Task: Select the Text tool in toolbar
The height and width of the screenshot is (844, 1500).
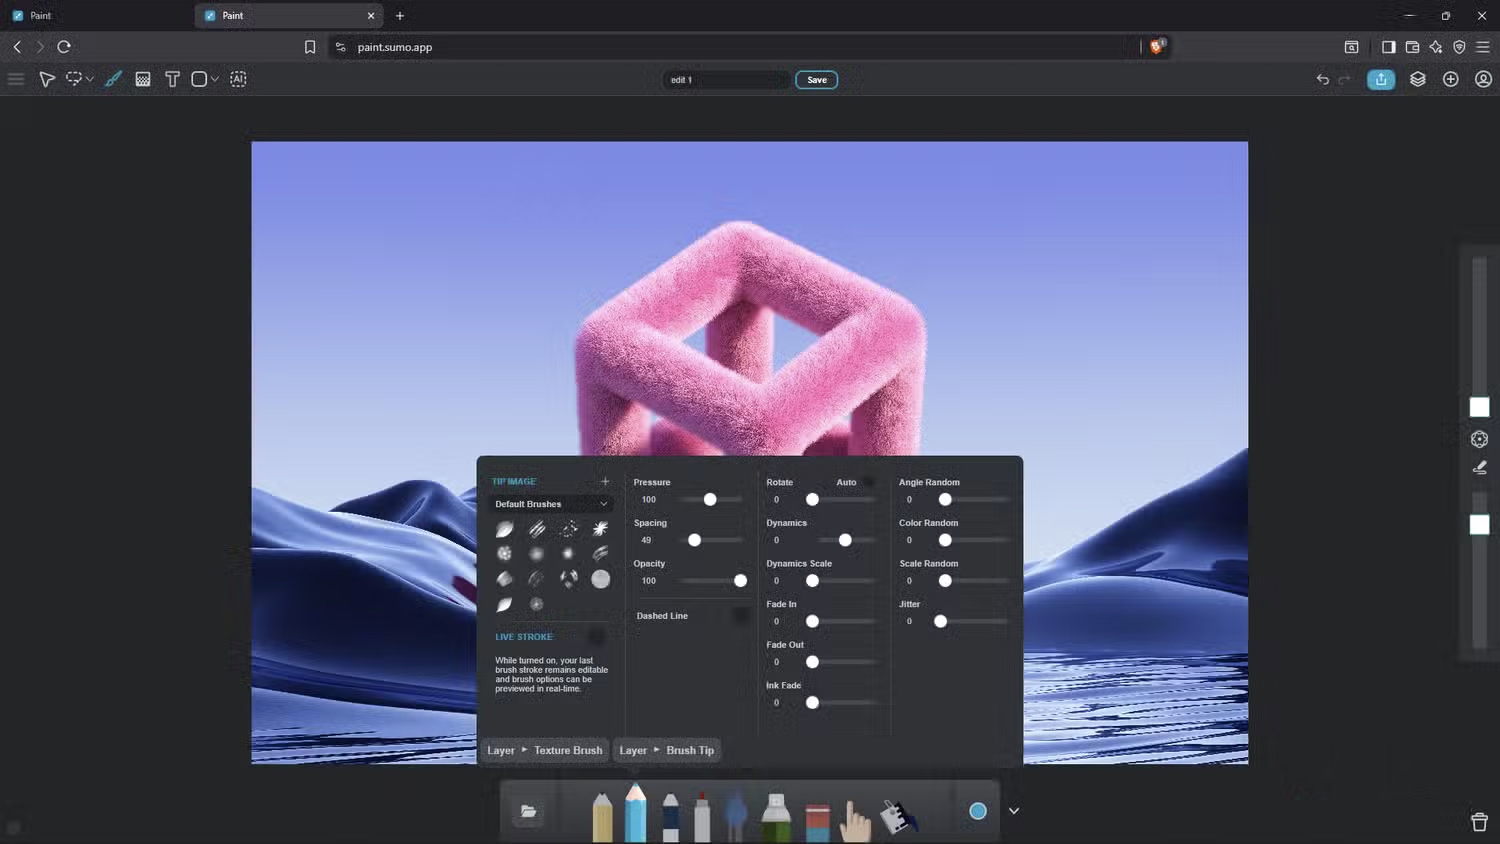Action: pyautogui.click(x=172, y=79)
